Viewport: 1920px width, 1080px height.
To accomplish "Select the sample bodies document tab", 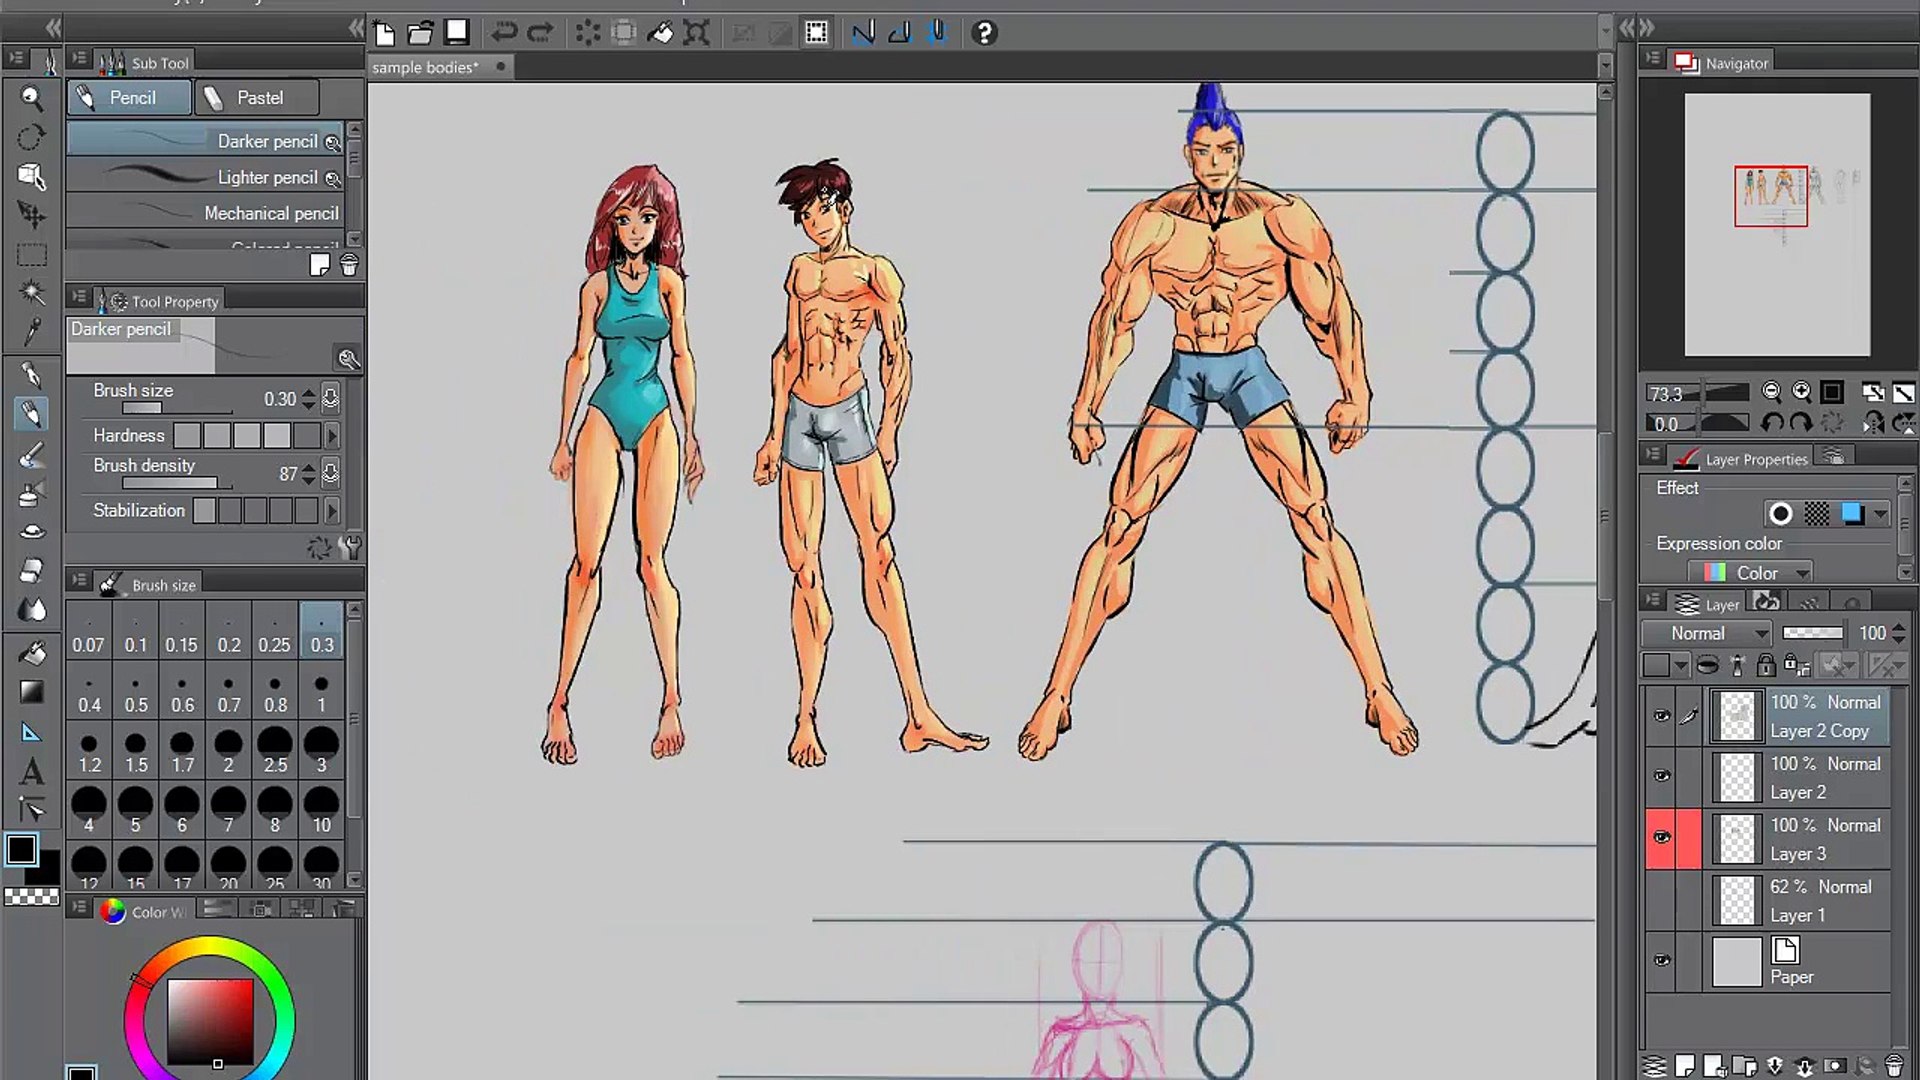I will click(426, 67).
